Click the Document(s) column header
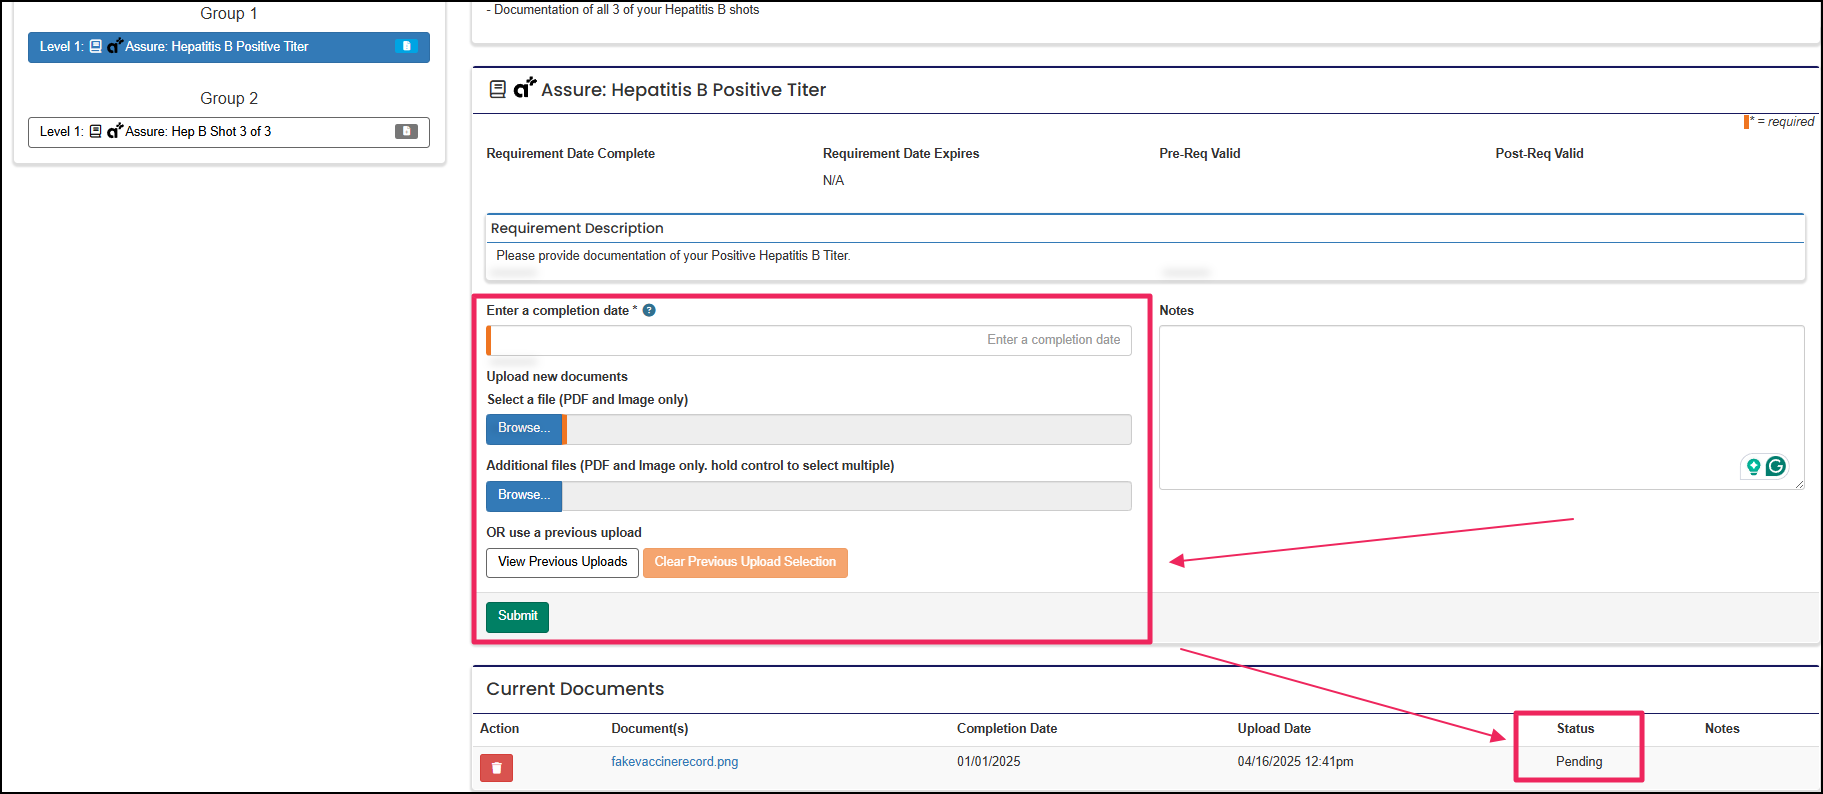This screenshot has width=1823, height=794. coord(649,729)
